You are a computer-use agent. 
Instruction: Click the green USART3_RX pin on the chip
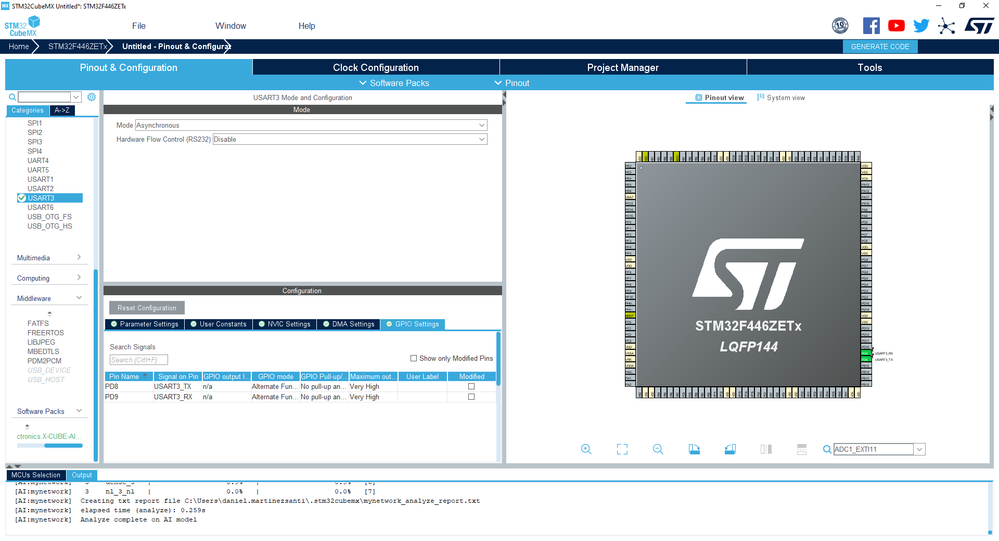[866, 353]
